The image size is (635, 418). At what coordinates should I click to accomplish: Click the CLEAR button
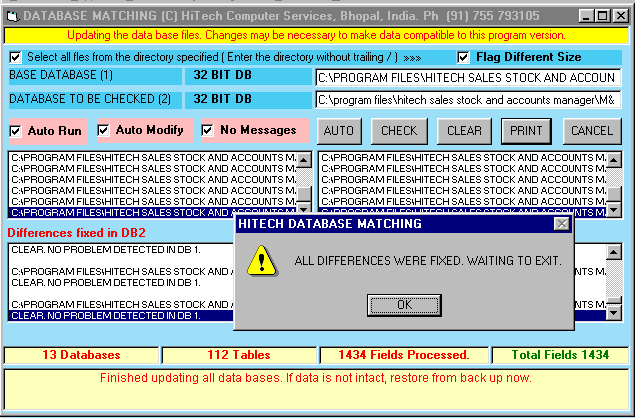coord(464,131)
